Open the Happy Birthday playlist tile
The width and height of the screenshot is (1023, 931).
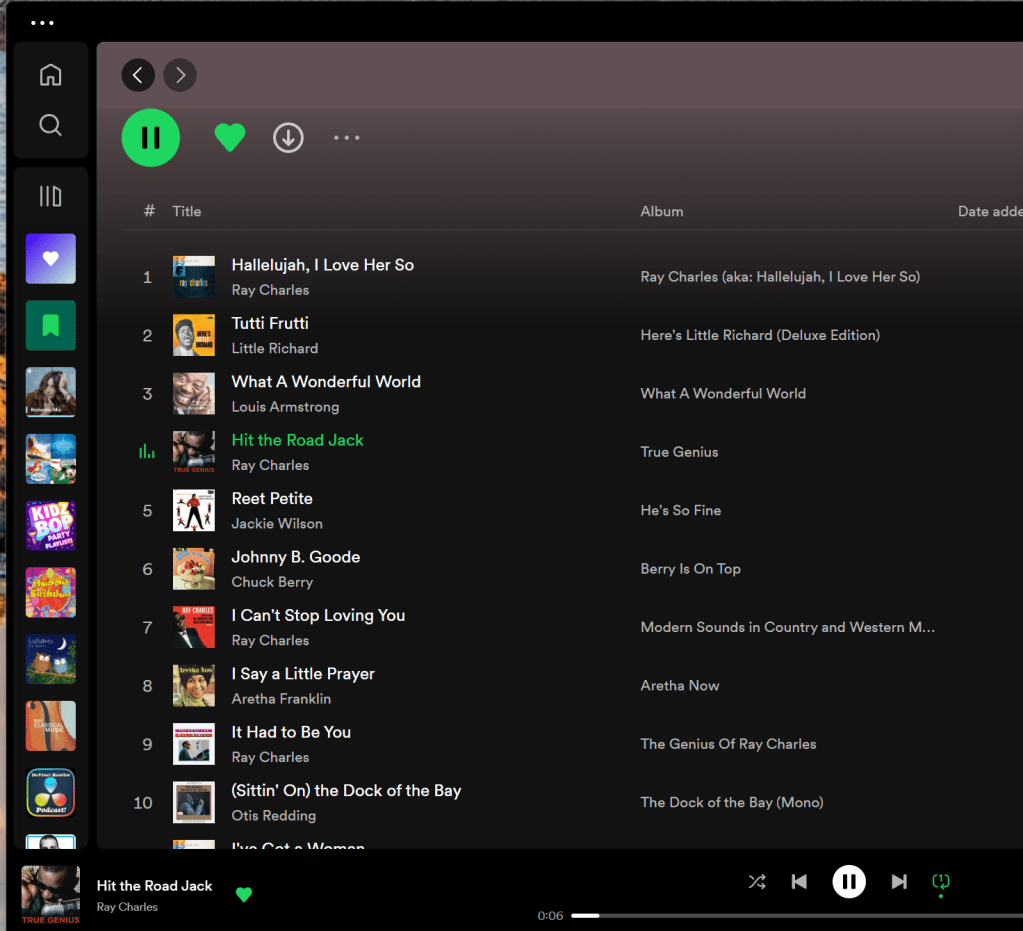[x=51, y=592]
